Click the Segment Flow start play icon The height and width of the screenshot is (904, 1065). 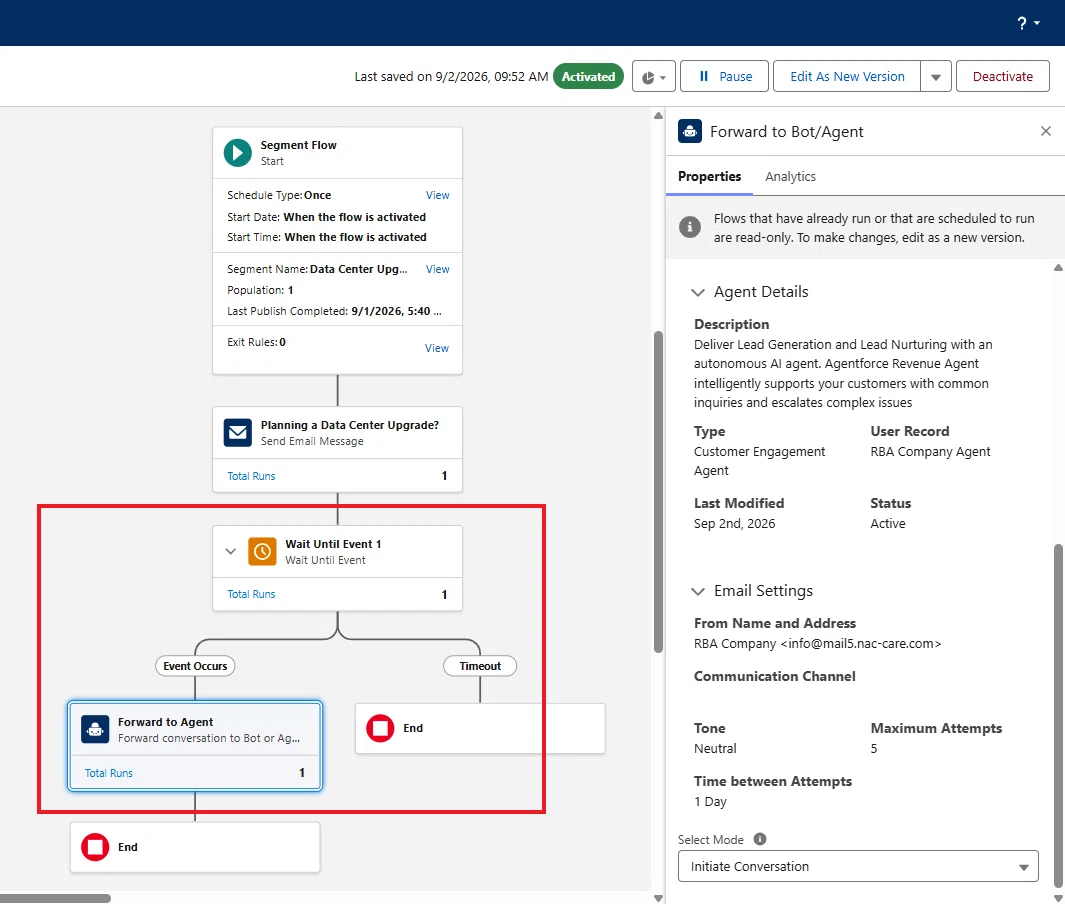coord(238,153)
